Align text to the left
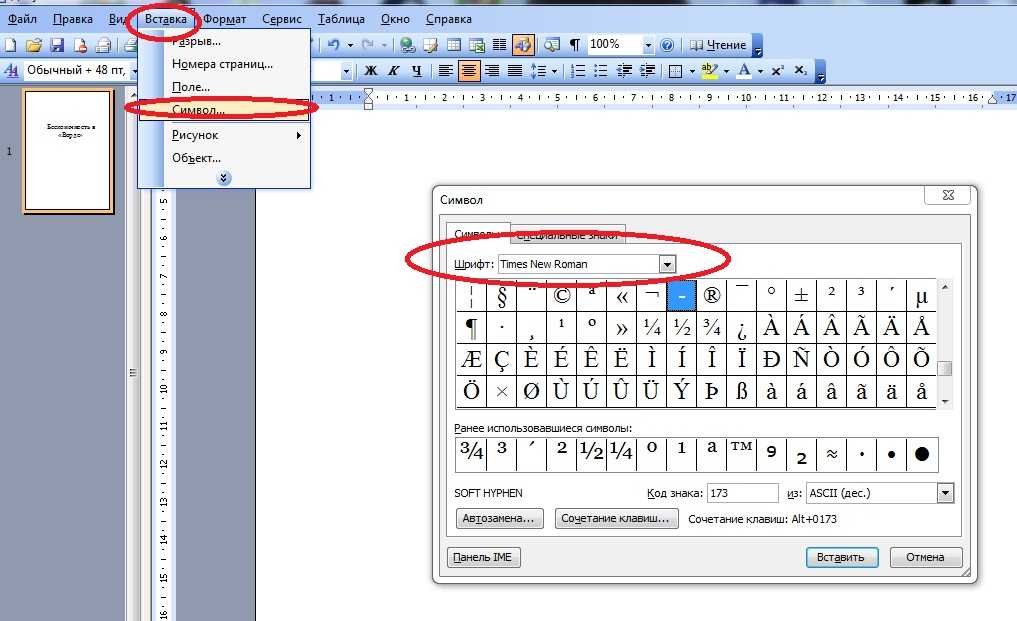 [445, 71]
